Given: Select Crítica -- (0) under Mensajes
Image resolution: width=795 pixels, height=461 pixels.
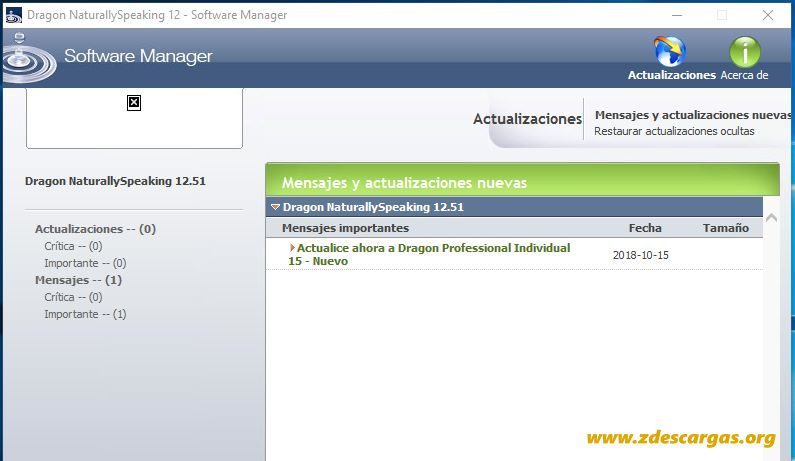Looking at the screenshot, I should tap(73, 297).
